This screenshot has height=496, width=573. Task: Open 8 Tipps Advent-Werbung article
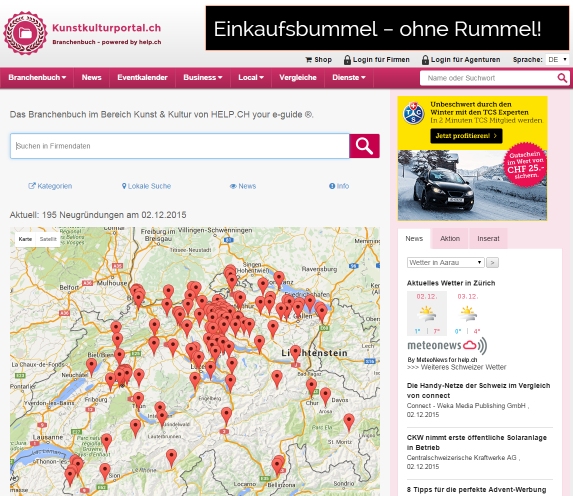477,490
